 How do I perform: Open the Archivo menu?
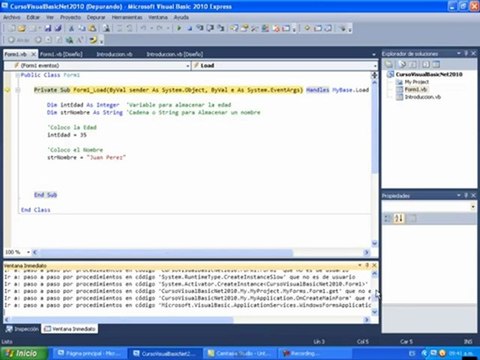click(12, 17)
